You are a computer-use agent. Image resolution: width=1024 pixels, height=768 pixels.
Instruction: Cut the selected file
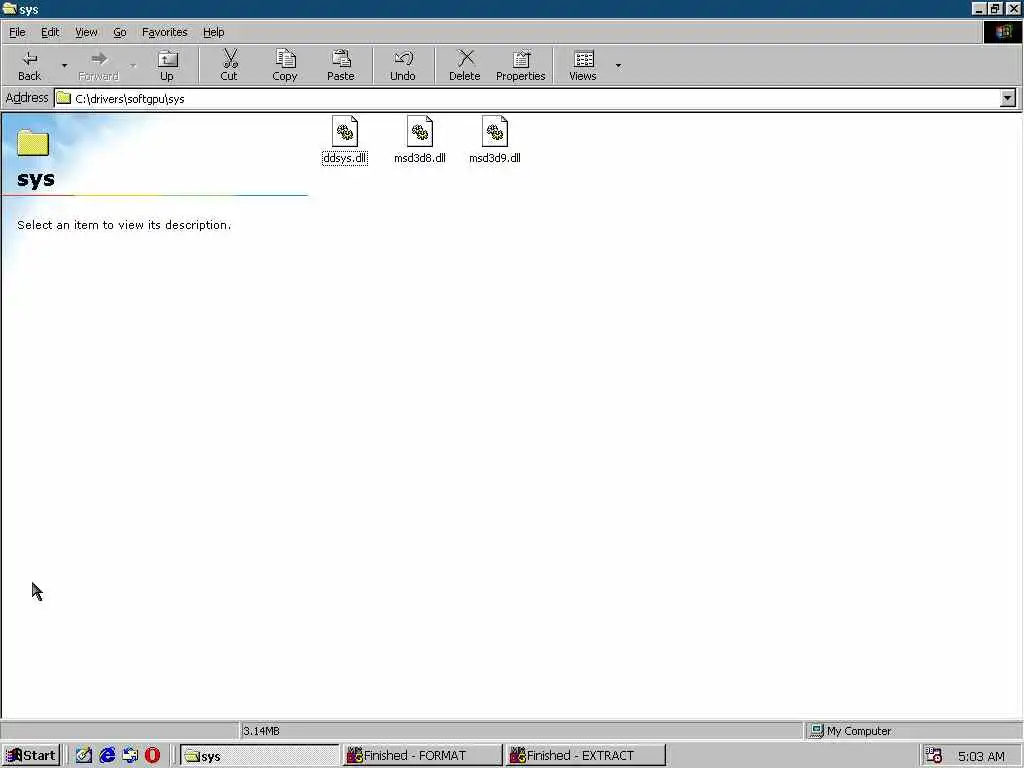point(229,65)
